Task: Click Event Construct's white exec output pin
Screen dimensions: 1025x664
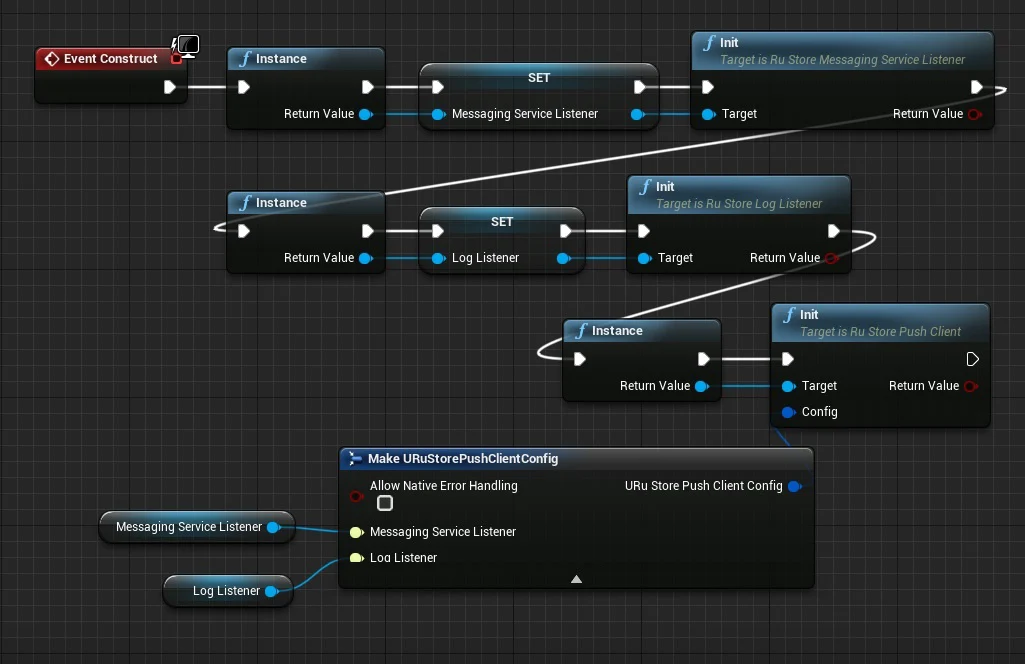Action: pyautogui.click(x=169, y=87)
